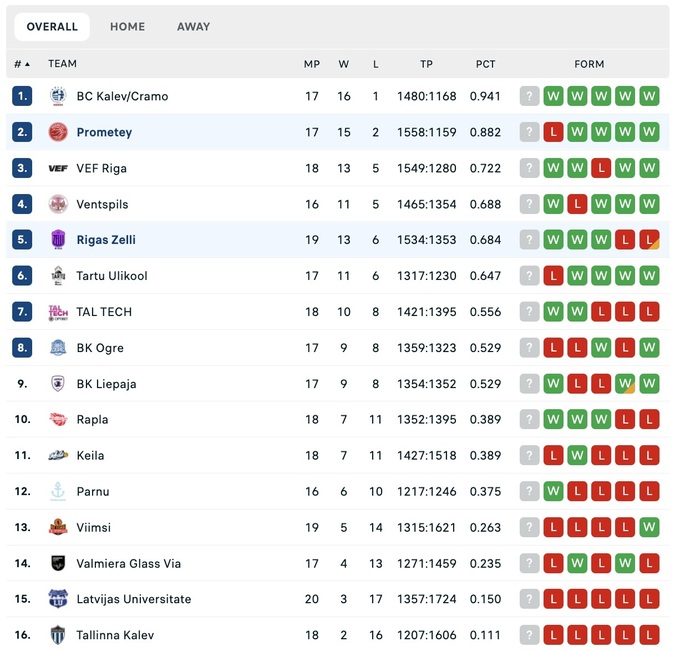The height and width of the screenshot is (652, 680).
Task: Select the OVERALL standings tab
Action: (x=52, y=27)
